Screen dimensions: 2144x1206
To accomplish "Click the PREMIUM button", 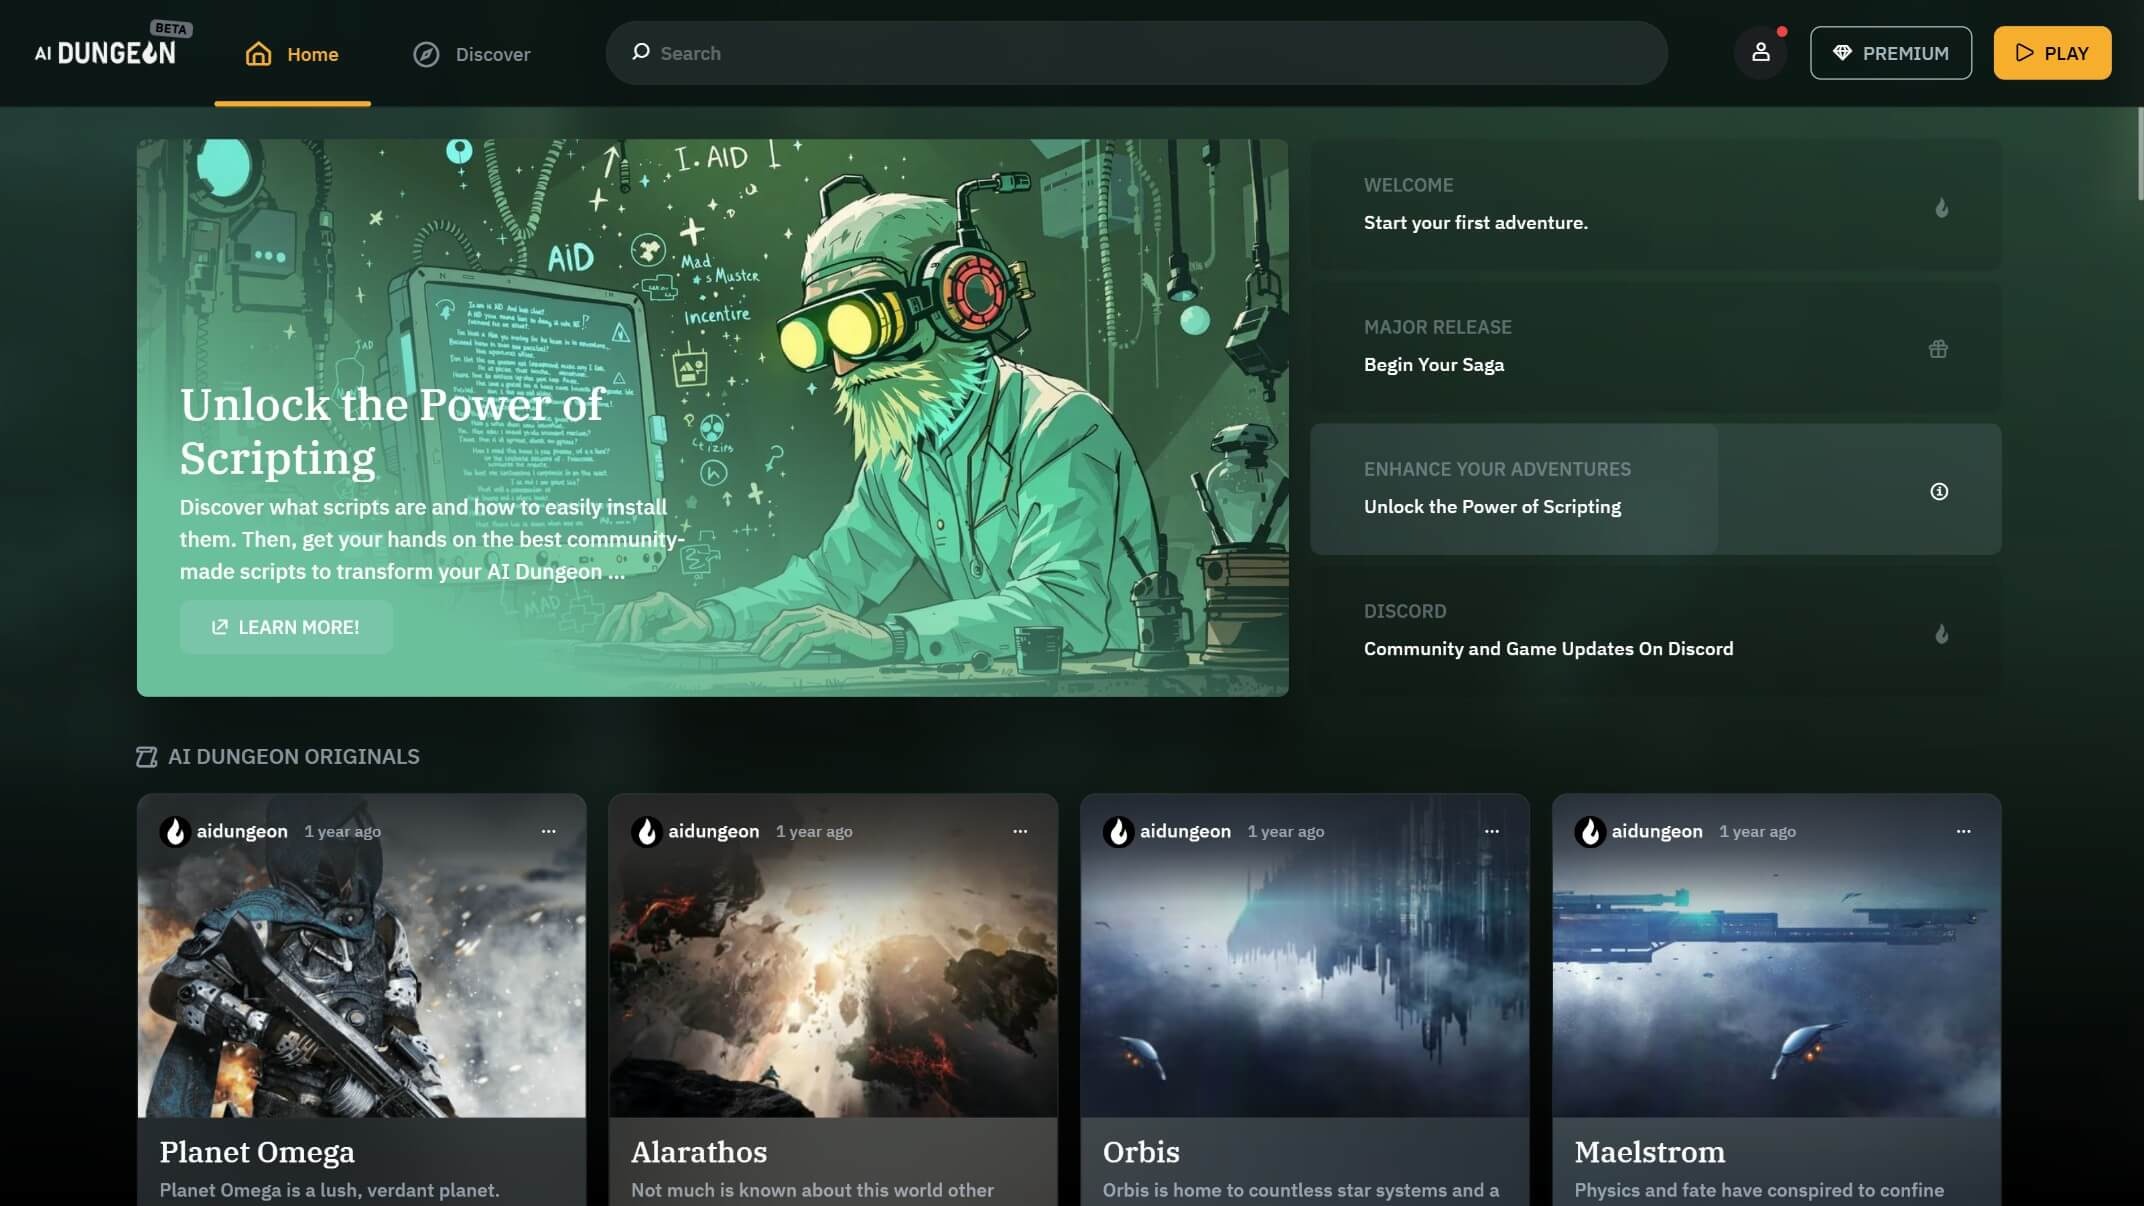I will pos(1890,53).
